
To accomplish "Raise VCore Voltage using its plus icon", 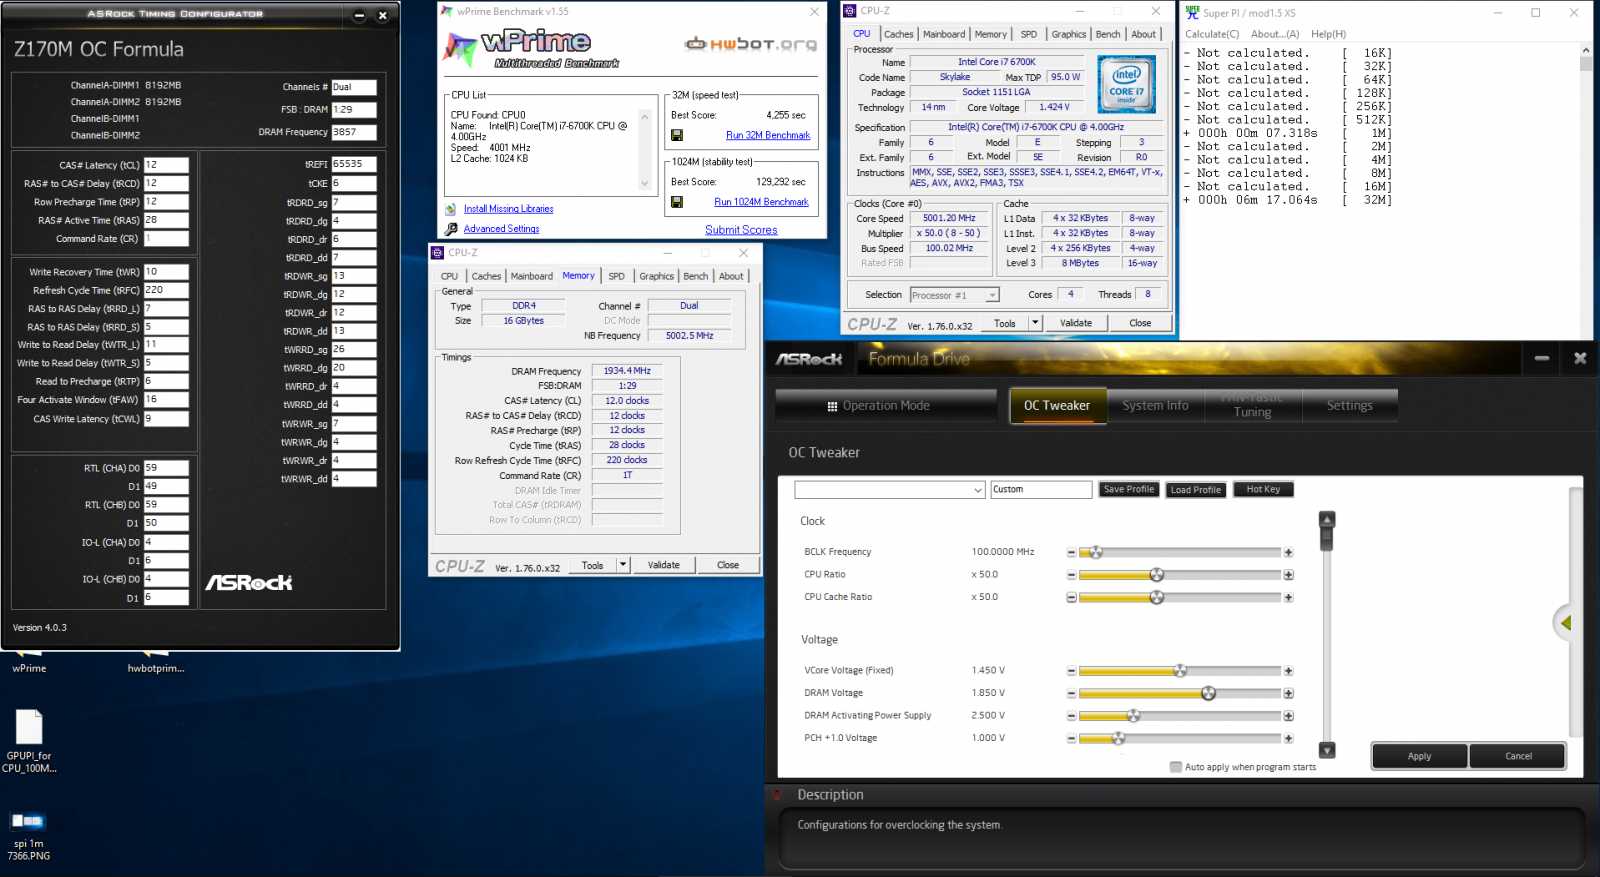I will (1288, 671).
